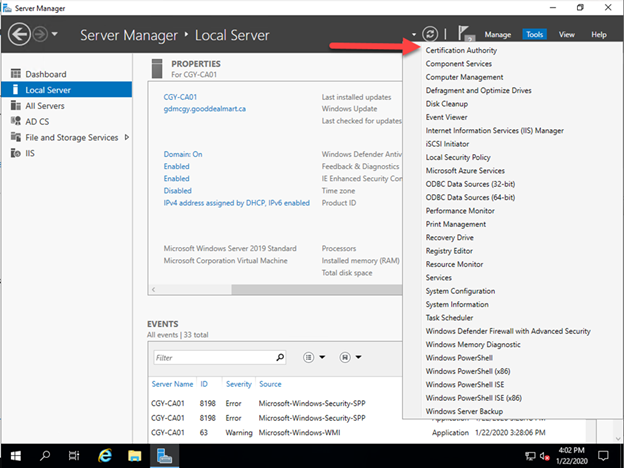Click IPv4 address assigned by DHCP link
The width and height of the screenshot is (624, 468).
[236, 203]
